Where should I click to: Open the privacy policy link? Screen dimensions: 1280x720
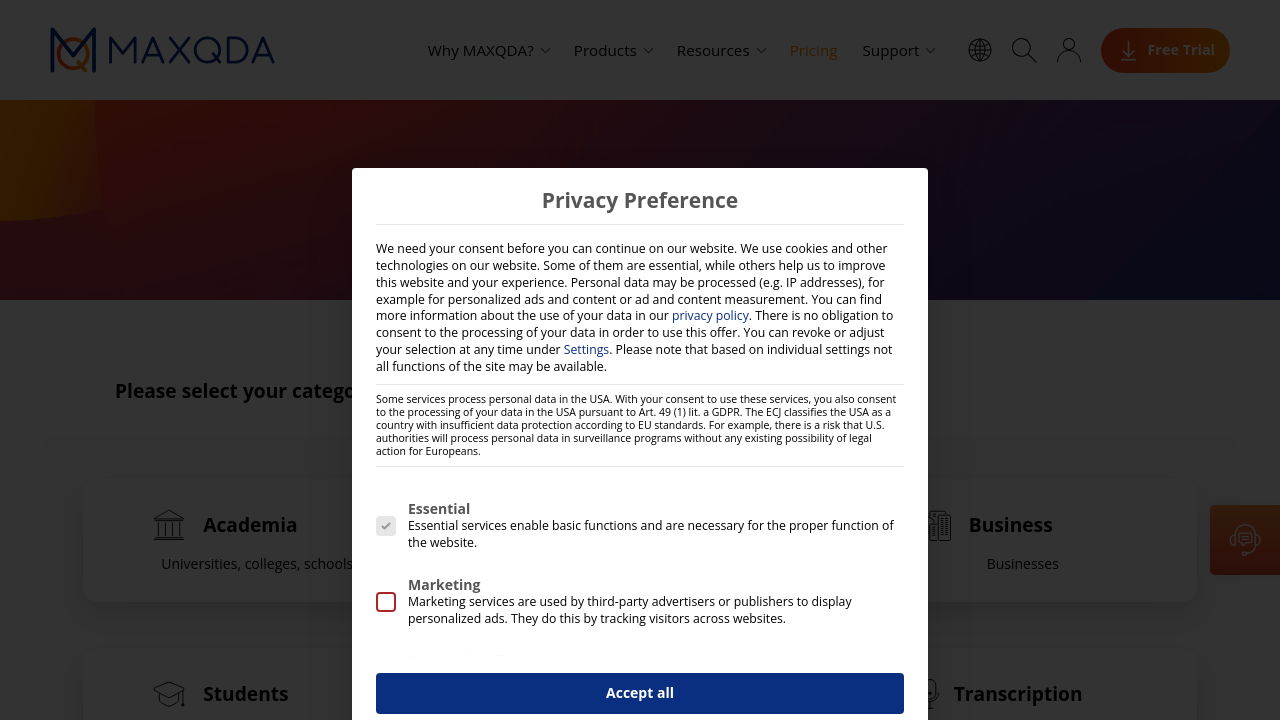[710, 316]
